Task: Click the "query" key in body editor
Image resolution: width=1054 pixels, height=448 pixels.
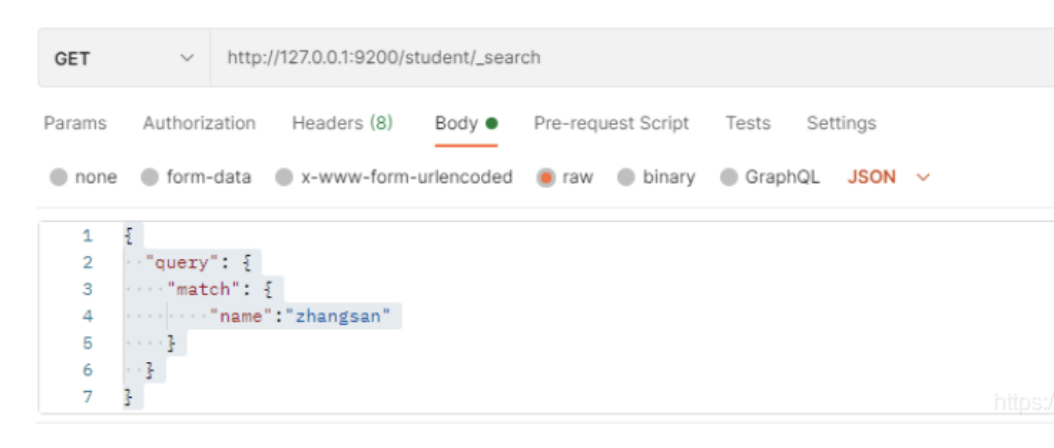Action: pyautogui.click(x=180, y=263)
